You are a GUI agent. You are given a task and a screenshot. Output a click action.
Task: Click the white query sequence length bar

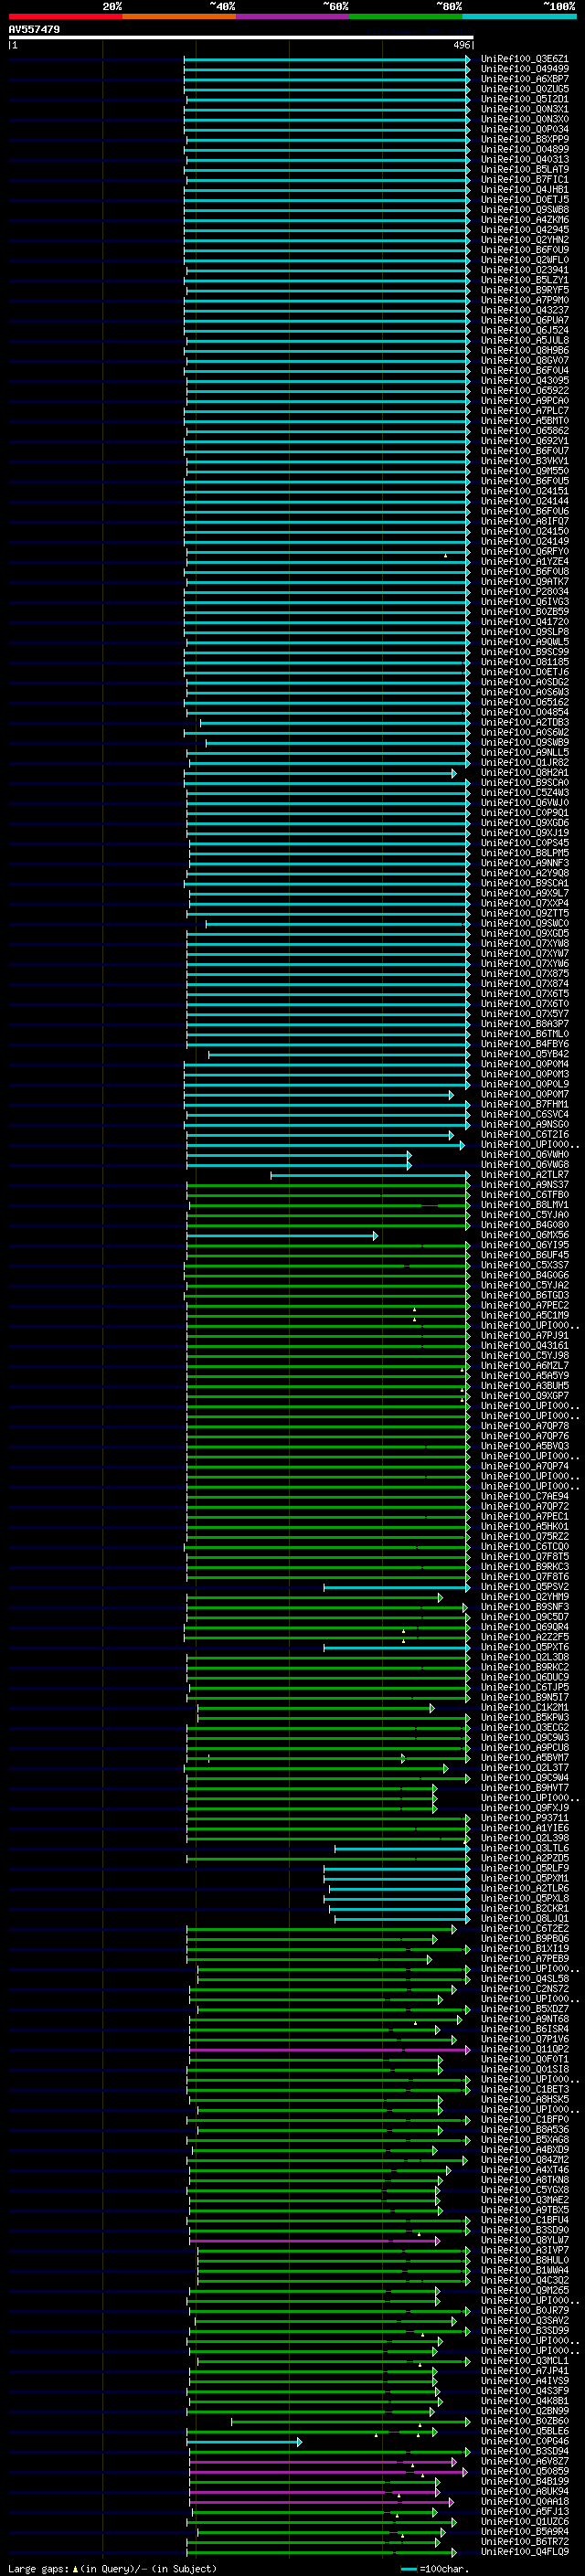pos(241,37)
